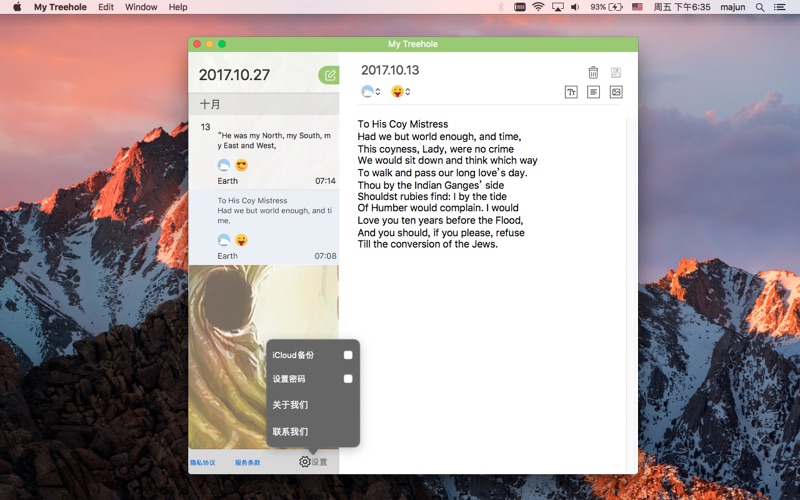The image size is (800, 500).
Task: Click the tongue-out mood emoji in editor
Action: coord(397,91)
